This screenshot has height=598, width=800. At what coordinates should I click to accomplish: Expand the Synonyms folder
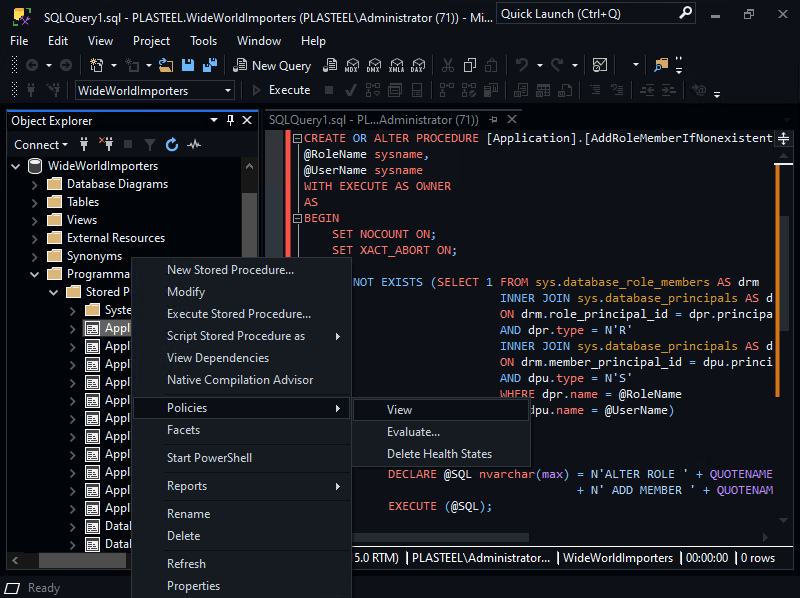coord(34,256)
